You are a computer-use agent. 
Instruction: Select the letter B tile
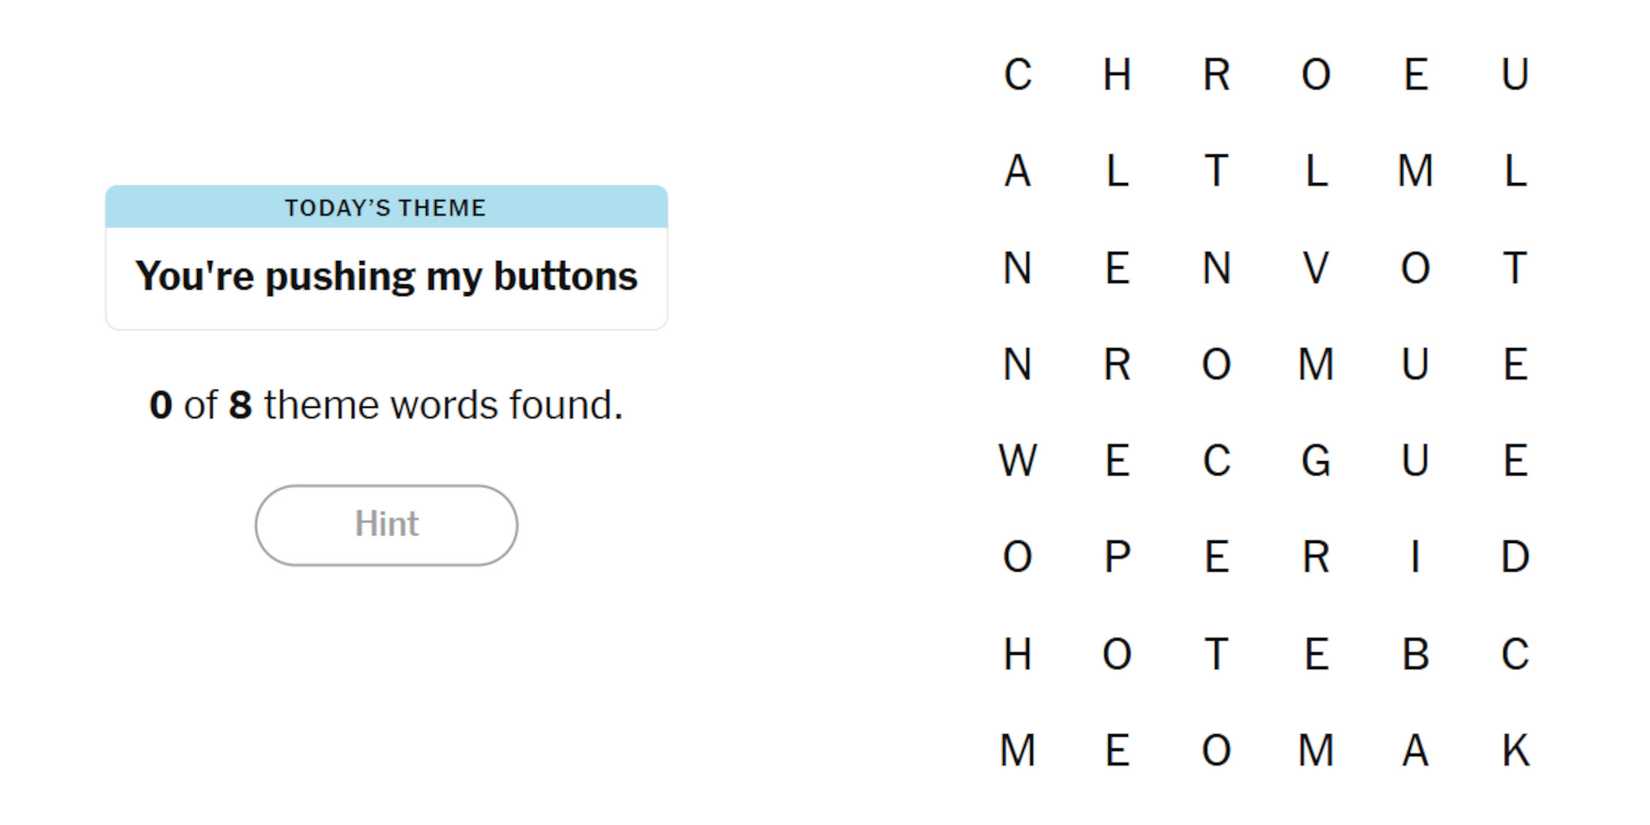coord(1414,654)
